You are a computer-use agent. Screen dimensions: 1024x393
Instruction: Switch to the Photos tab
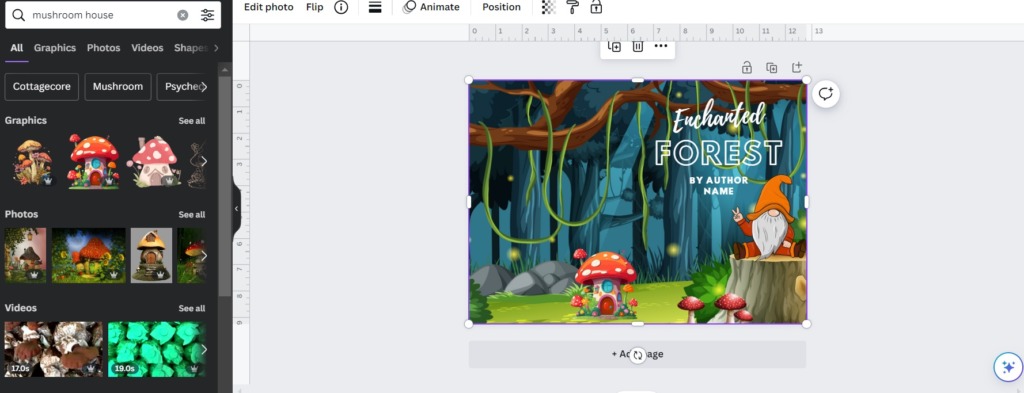103,48
